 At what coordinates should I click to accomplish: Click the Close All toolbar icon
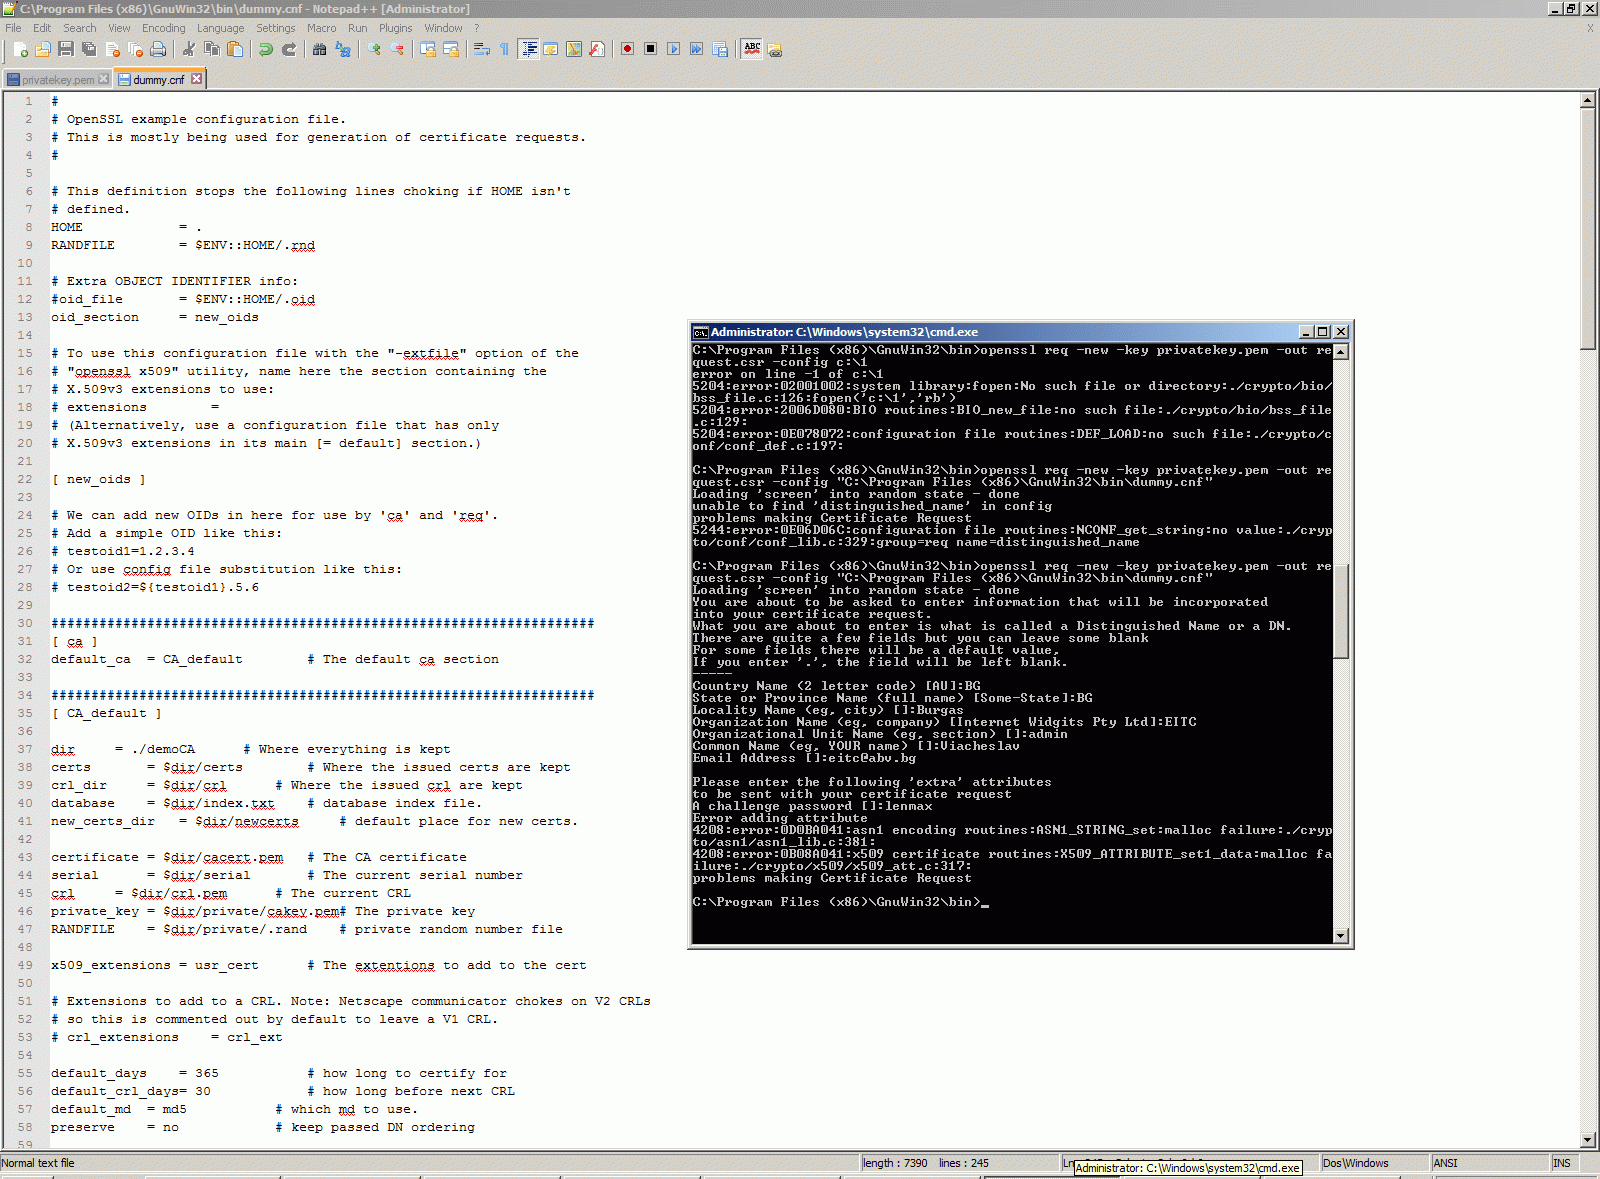[135, 49]
